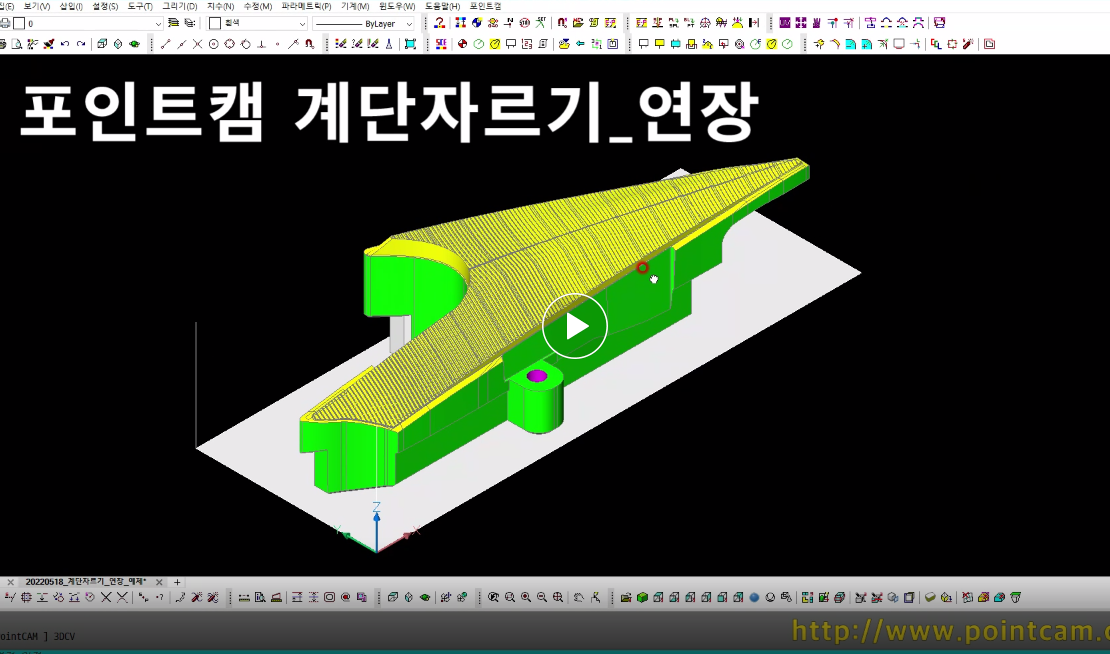1110x654 pixels.
Task: Select the midpoint snap icon
Action: (182, 44)
